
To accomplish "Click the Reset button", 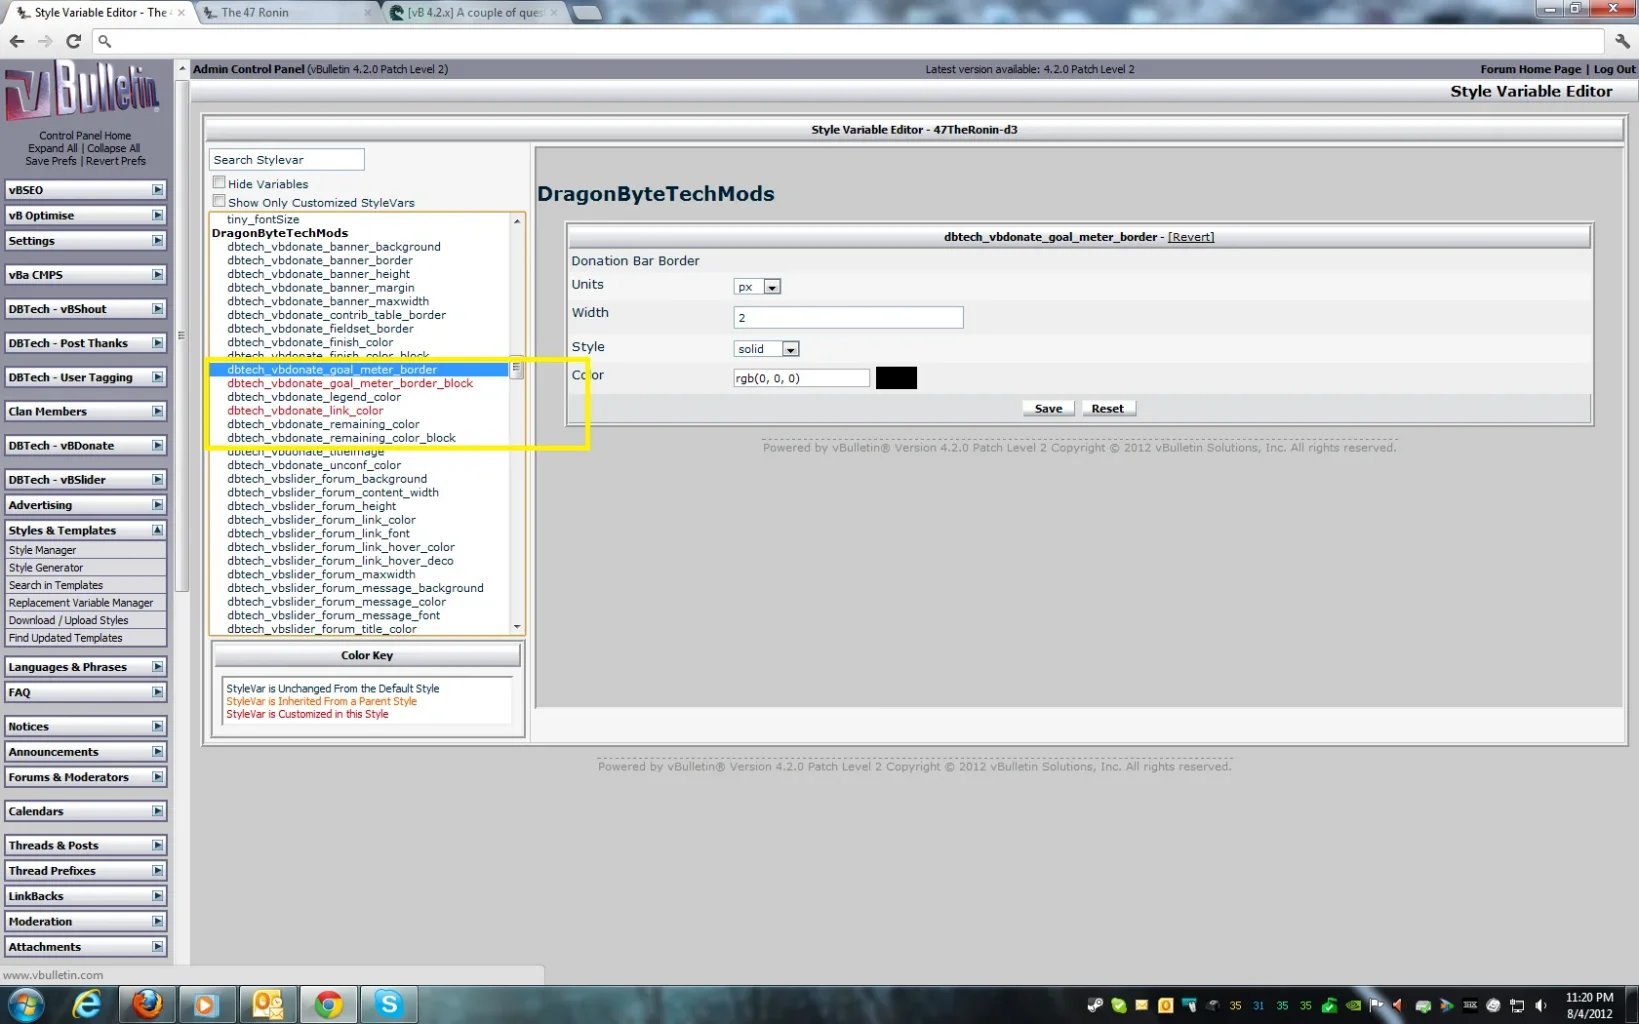I will [x=1107, y=409].
